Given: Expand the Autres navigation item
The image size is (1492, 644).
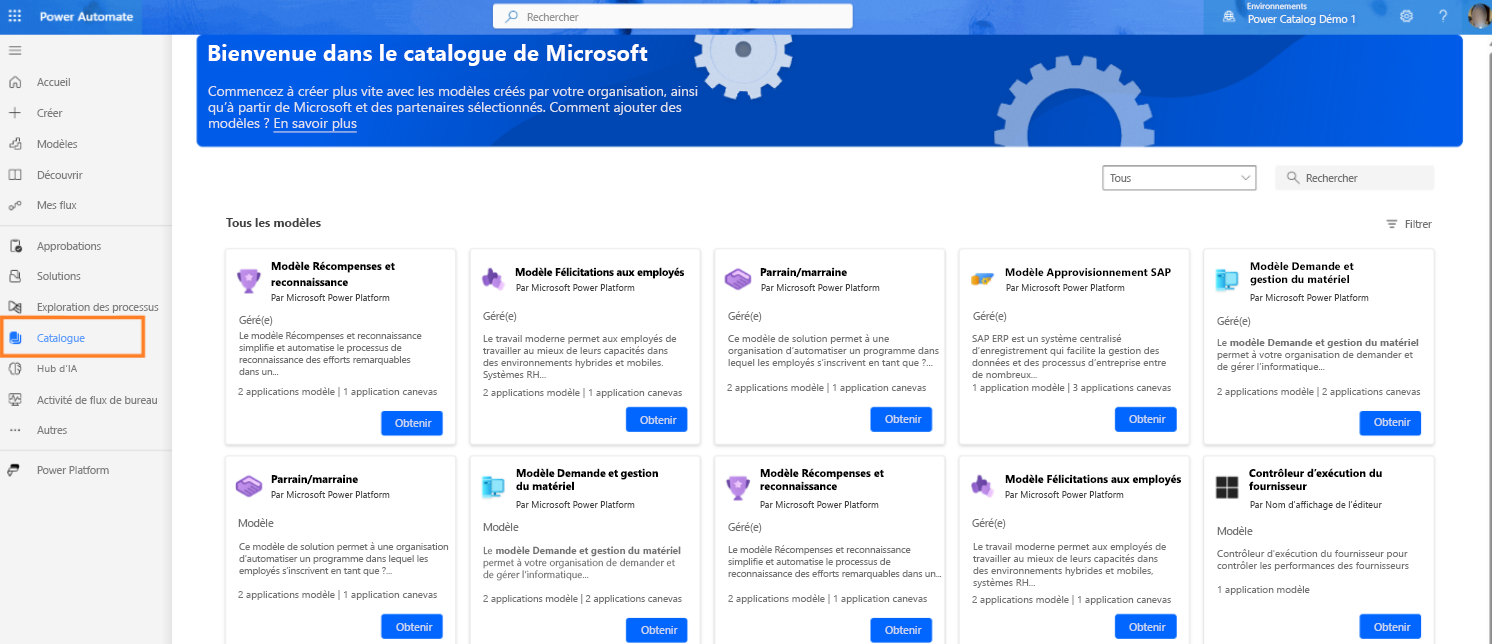Looking at the screenshot, I should point(52,430).
